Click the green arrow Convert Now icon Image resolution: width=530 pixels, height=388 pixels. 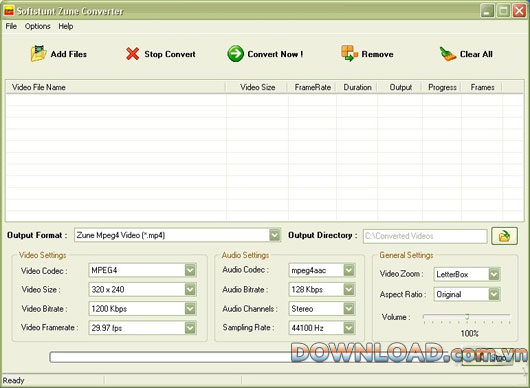coord(235,54)
